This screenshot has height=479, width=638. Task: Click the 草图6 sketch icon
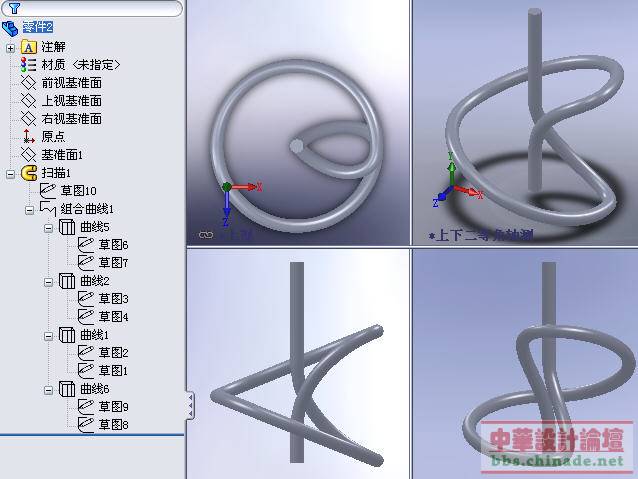click(86, 245)
